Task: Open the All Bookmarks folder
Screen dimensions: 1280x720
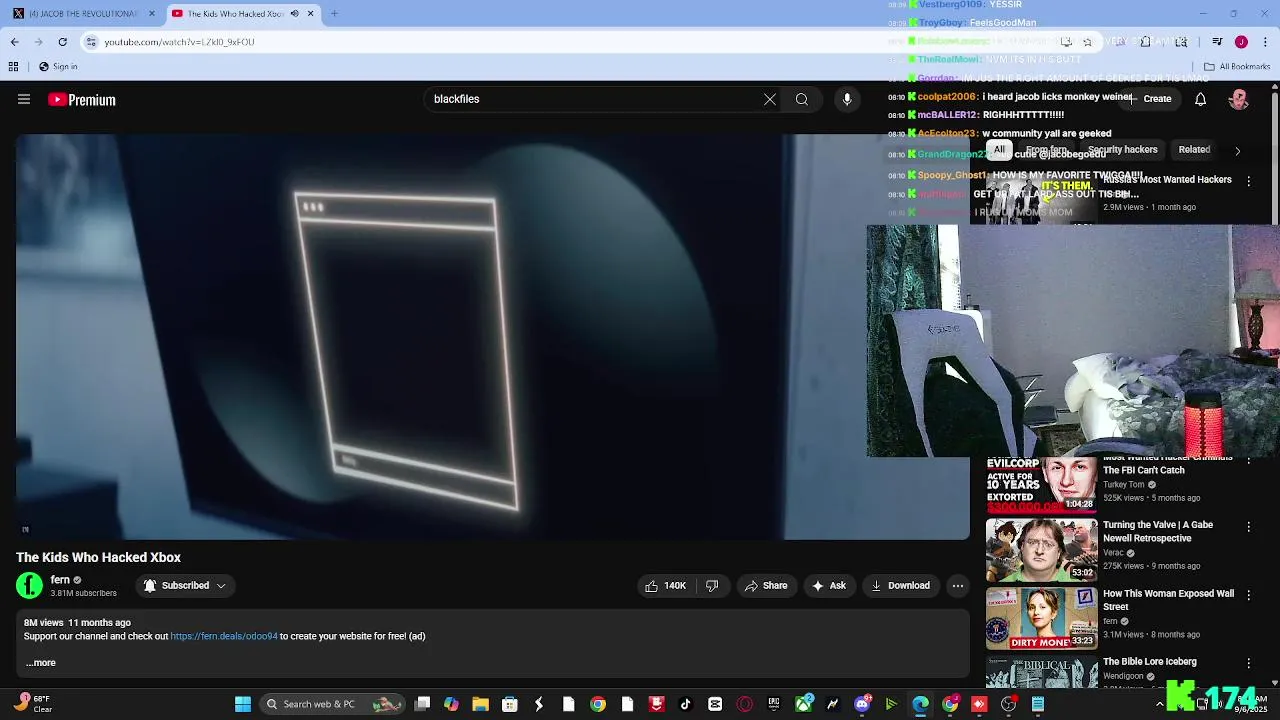Action: [1237, 67]
